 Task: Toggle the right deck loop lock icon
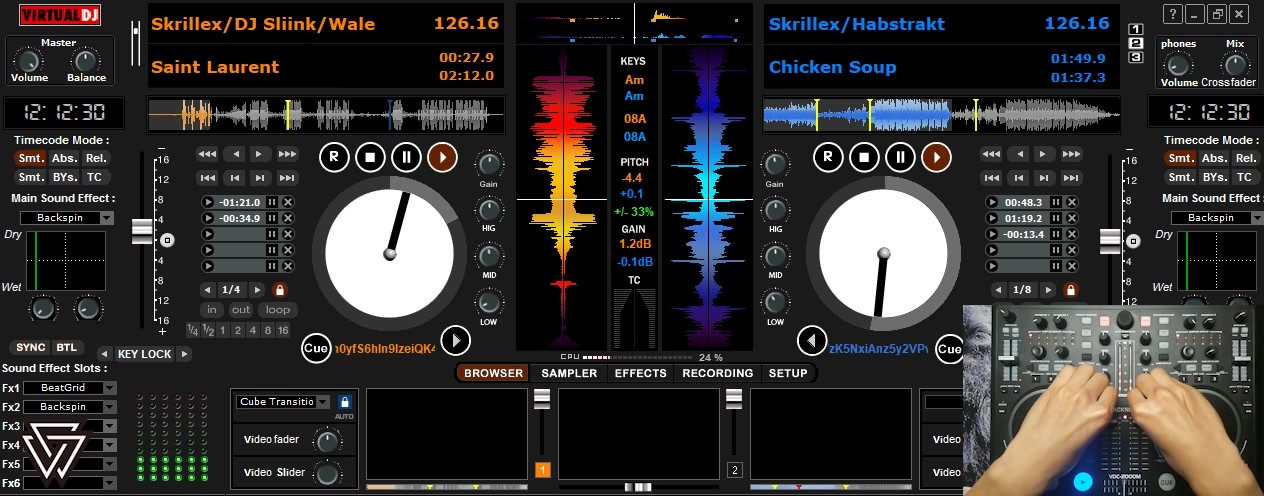click(1072, 290)
